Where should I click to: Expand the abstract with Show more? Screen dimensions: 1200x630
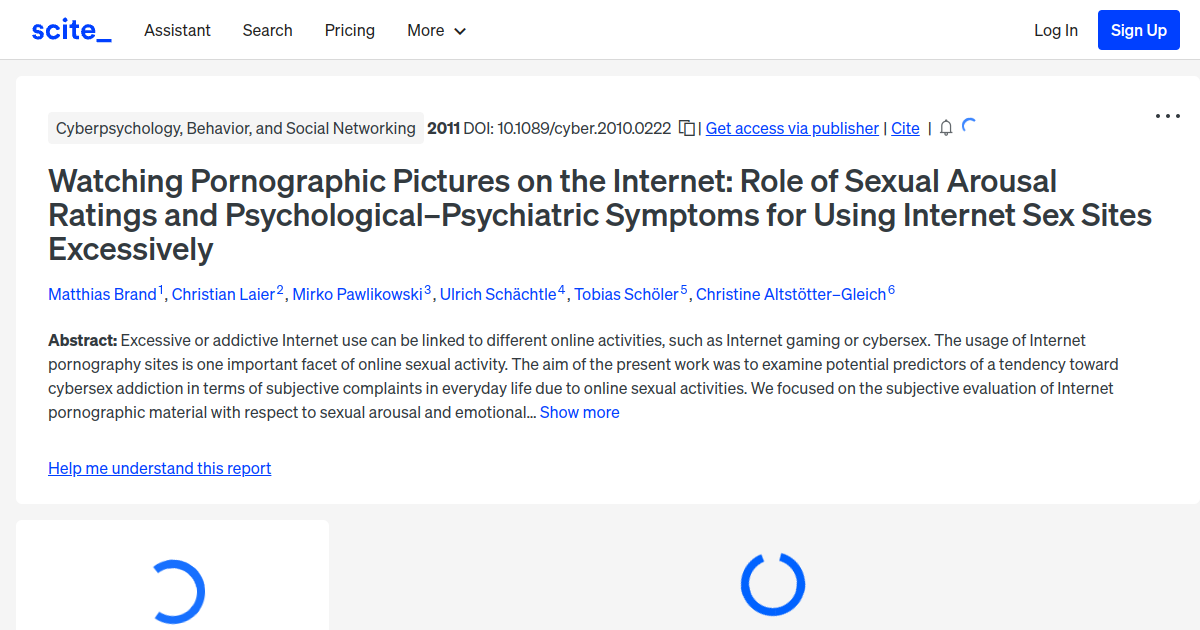(580, 412)
